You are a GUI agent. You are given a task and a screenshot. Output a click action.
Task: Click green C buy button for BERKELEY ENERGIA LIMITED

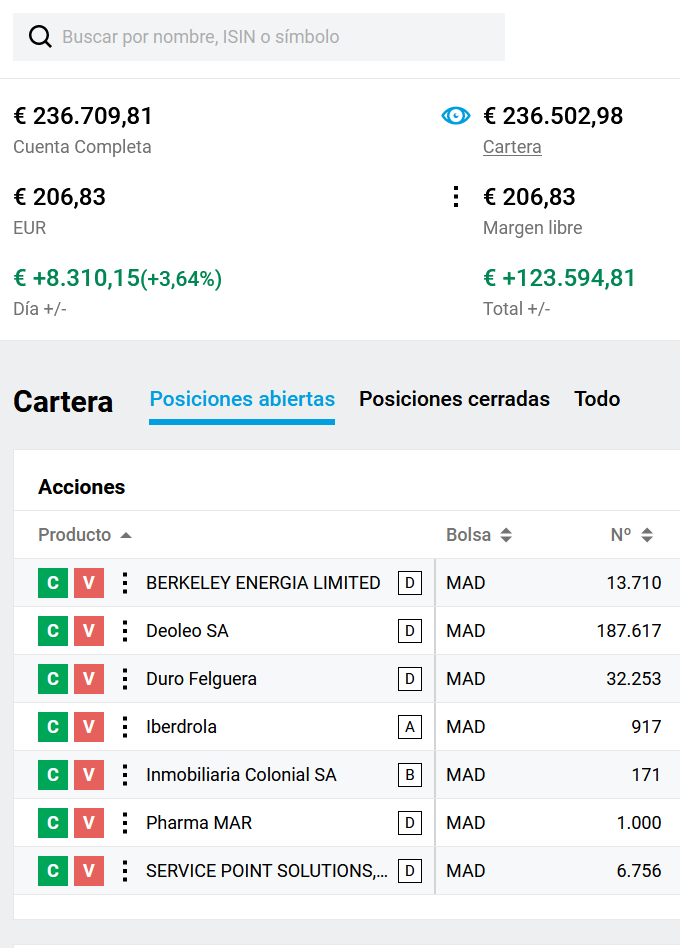(x=53, y=583)
